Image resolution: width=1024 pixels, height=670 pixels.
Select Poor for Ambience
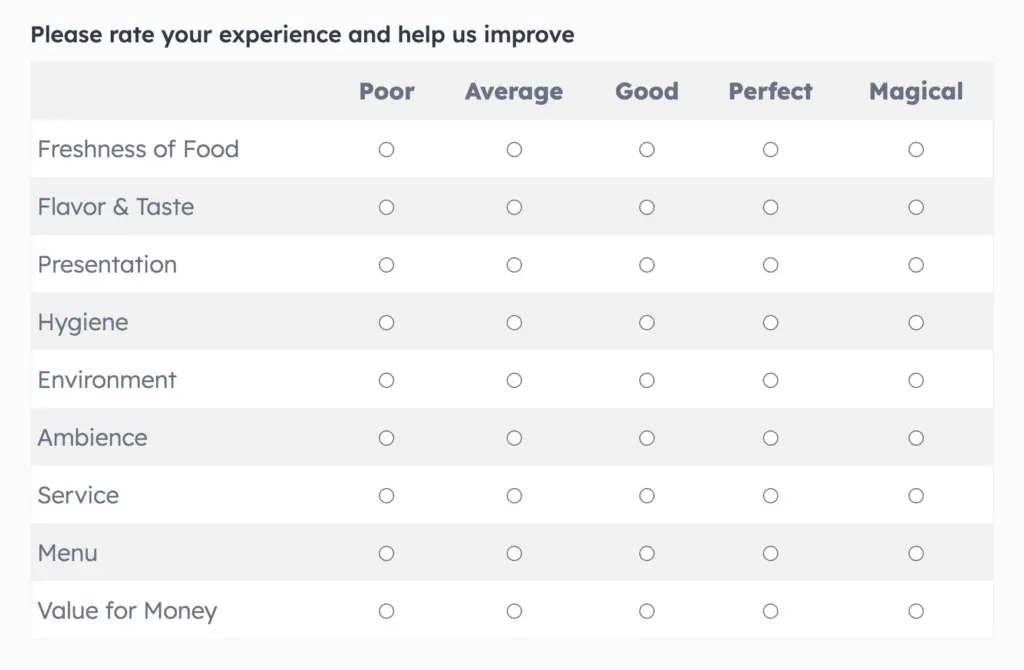386,438
